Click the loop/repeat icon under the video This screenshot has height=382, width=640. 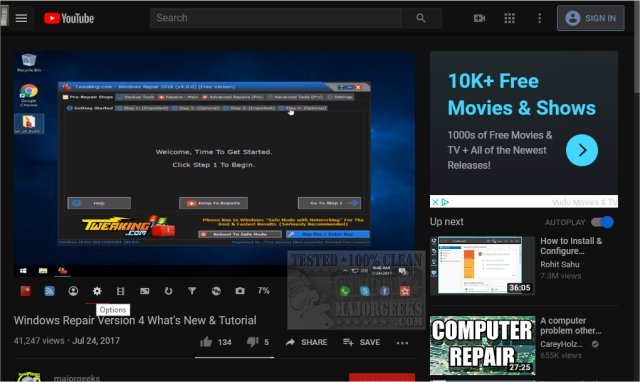coord(168,291)
